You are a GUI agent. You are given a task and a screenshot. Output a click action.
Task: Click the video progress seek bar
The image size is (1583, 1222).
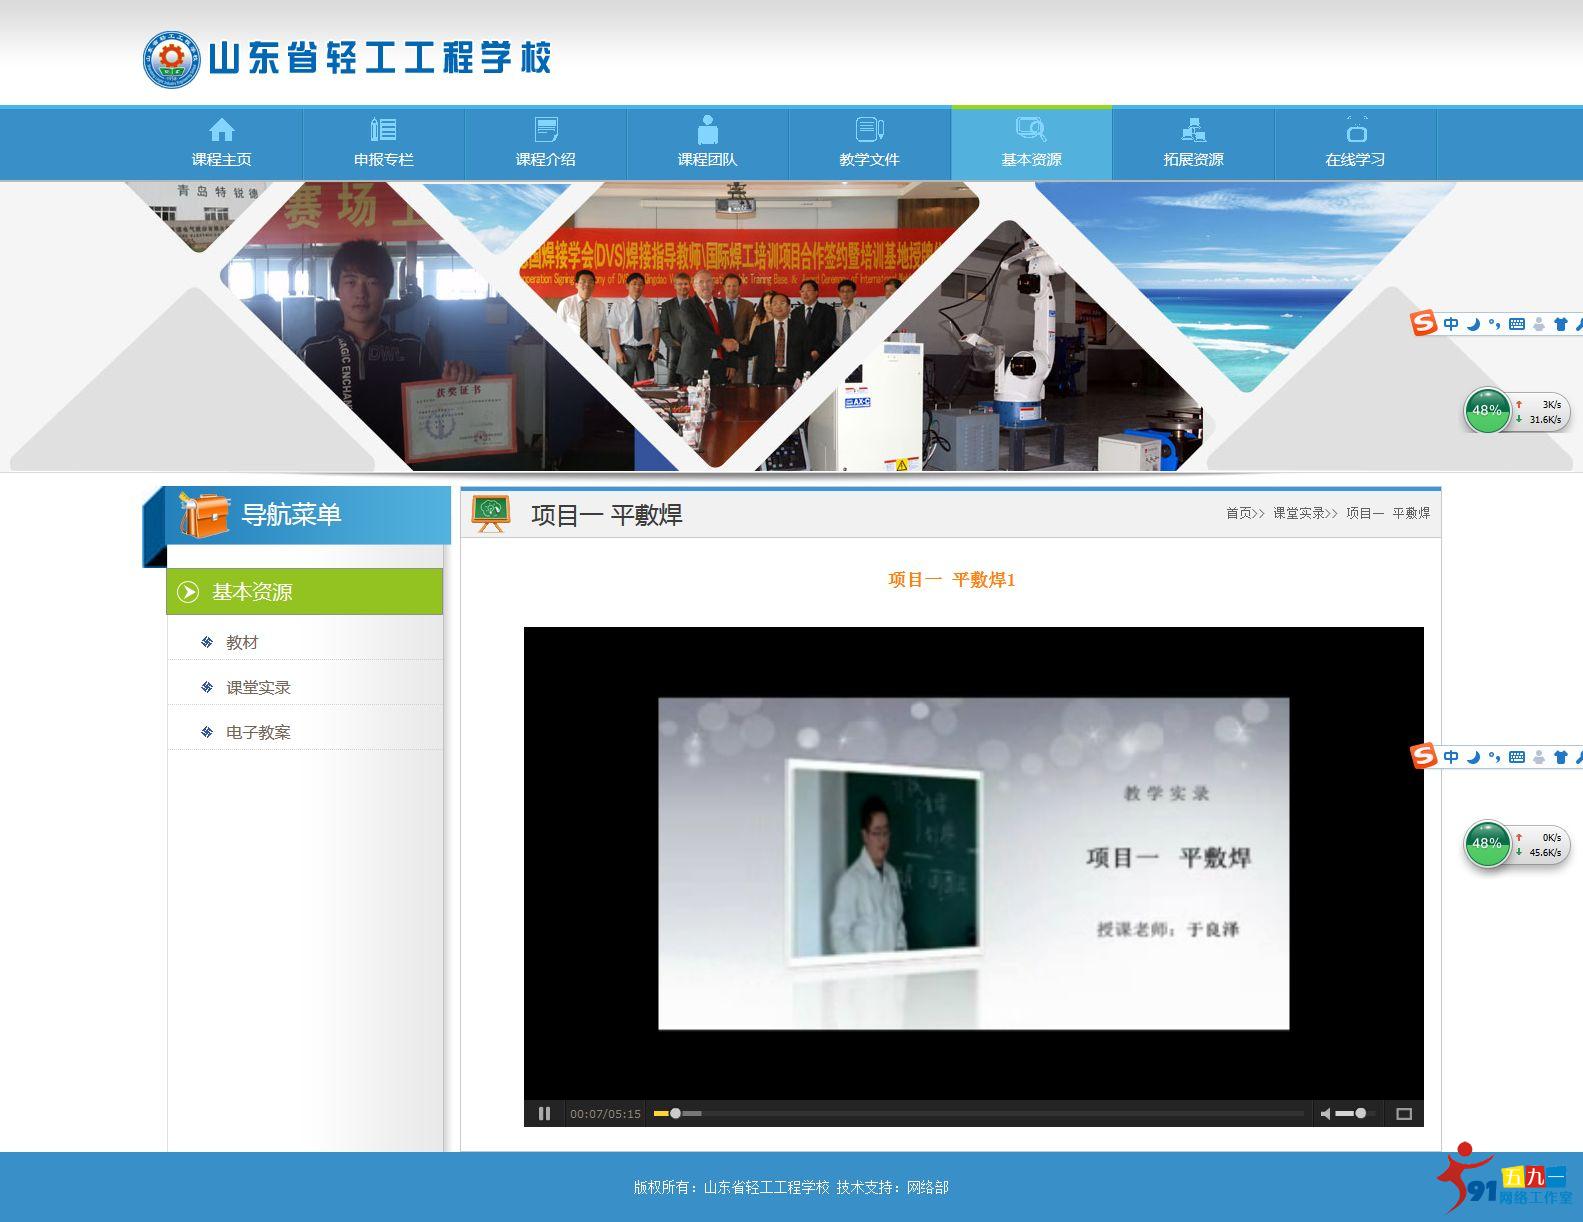tap(978, 1113)
